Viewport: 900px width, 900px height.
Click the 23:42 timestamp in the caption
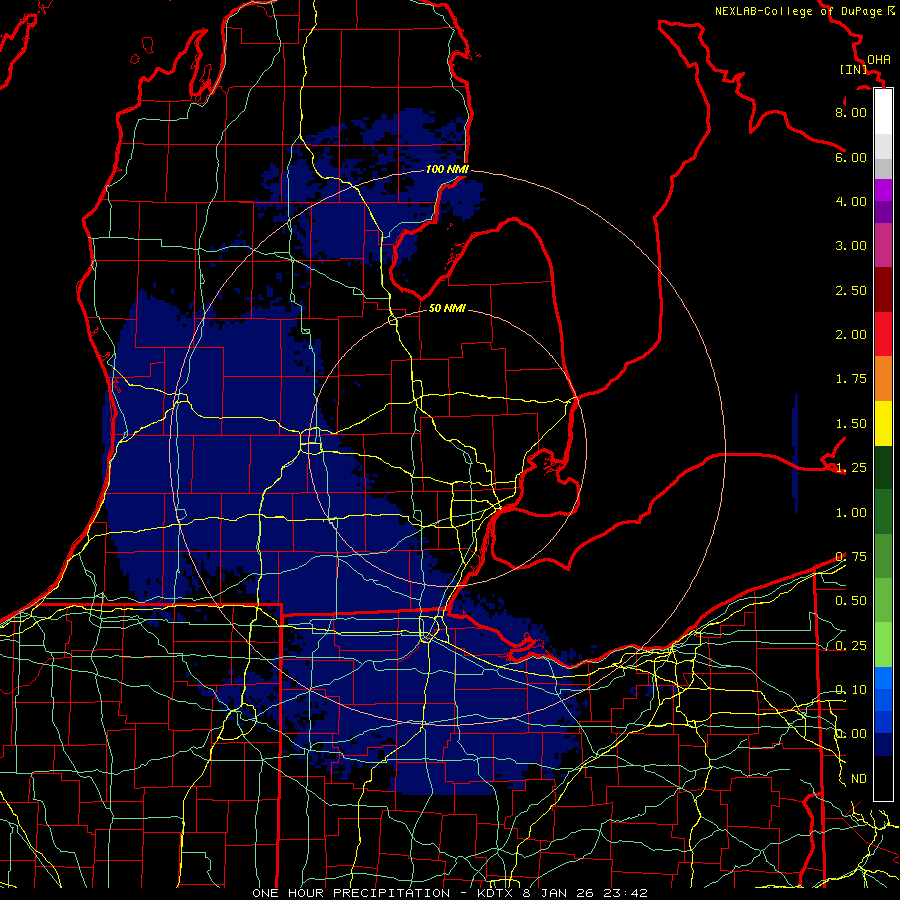(x=624, y=893)
